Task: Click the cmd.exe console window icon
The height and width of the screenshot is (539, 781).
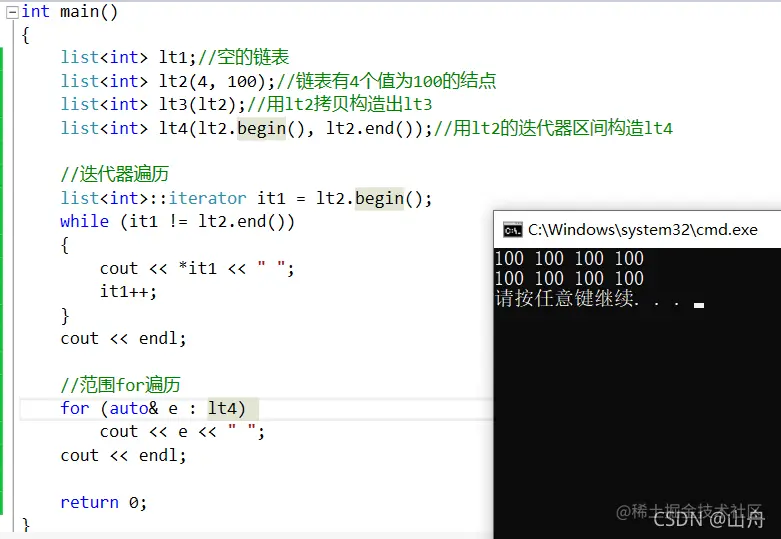Action: [x=513, y=230]
